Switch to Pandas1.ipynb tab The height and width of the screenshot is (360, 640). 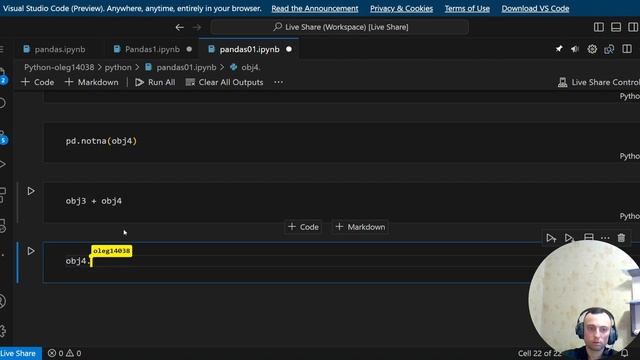point(152,49)
